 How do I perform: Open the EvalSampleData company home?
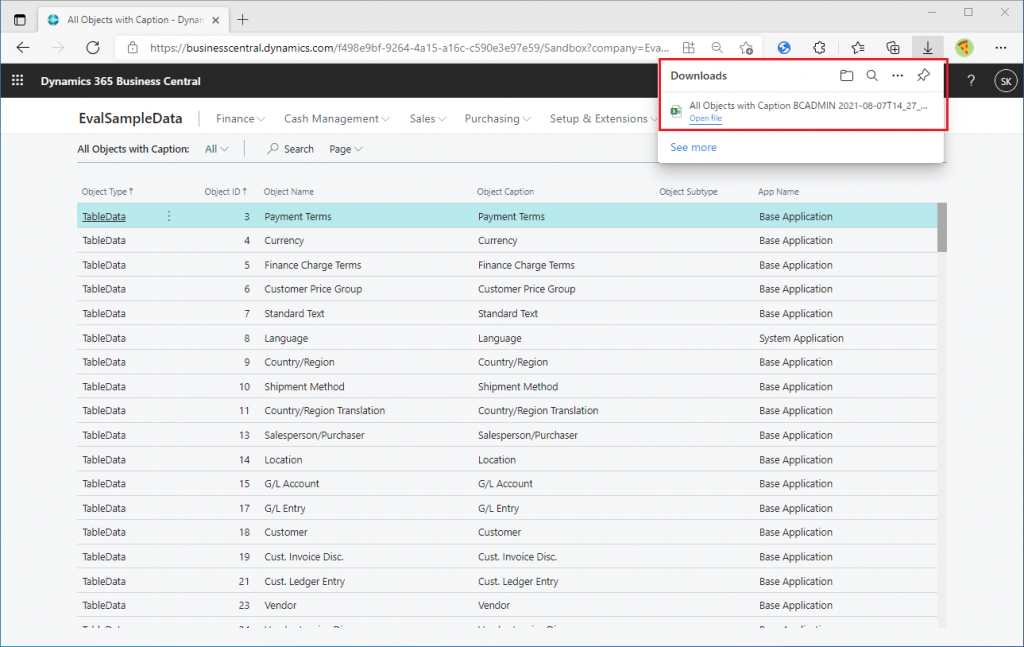131,118
